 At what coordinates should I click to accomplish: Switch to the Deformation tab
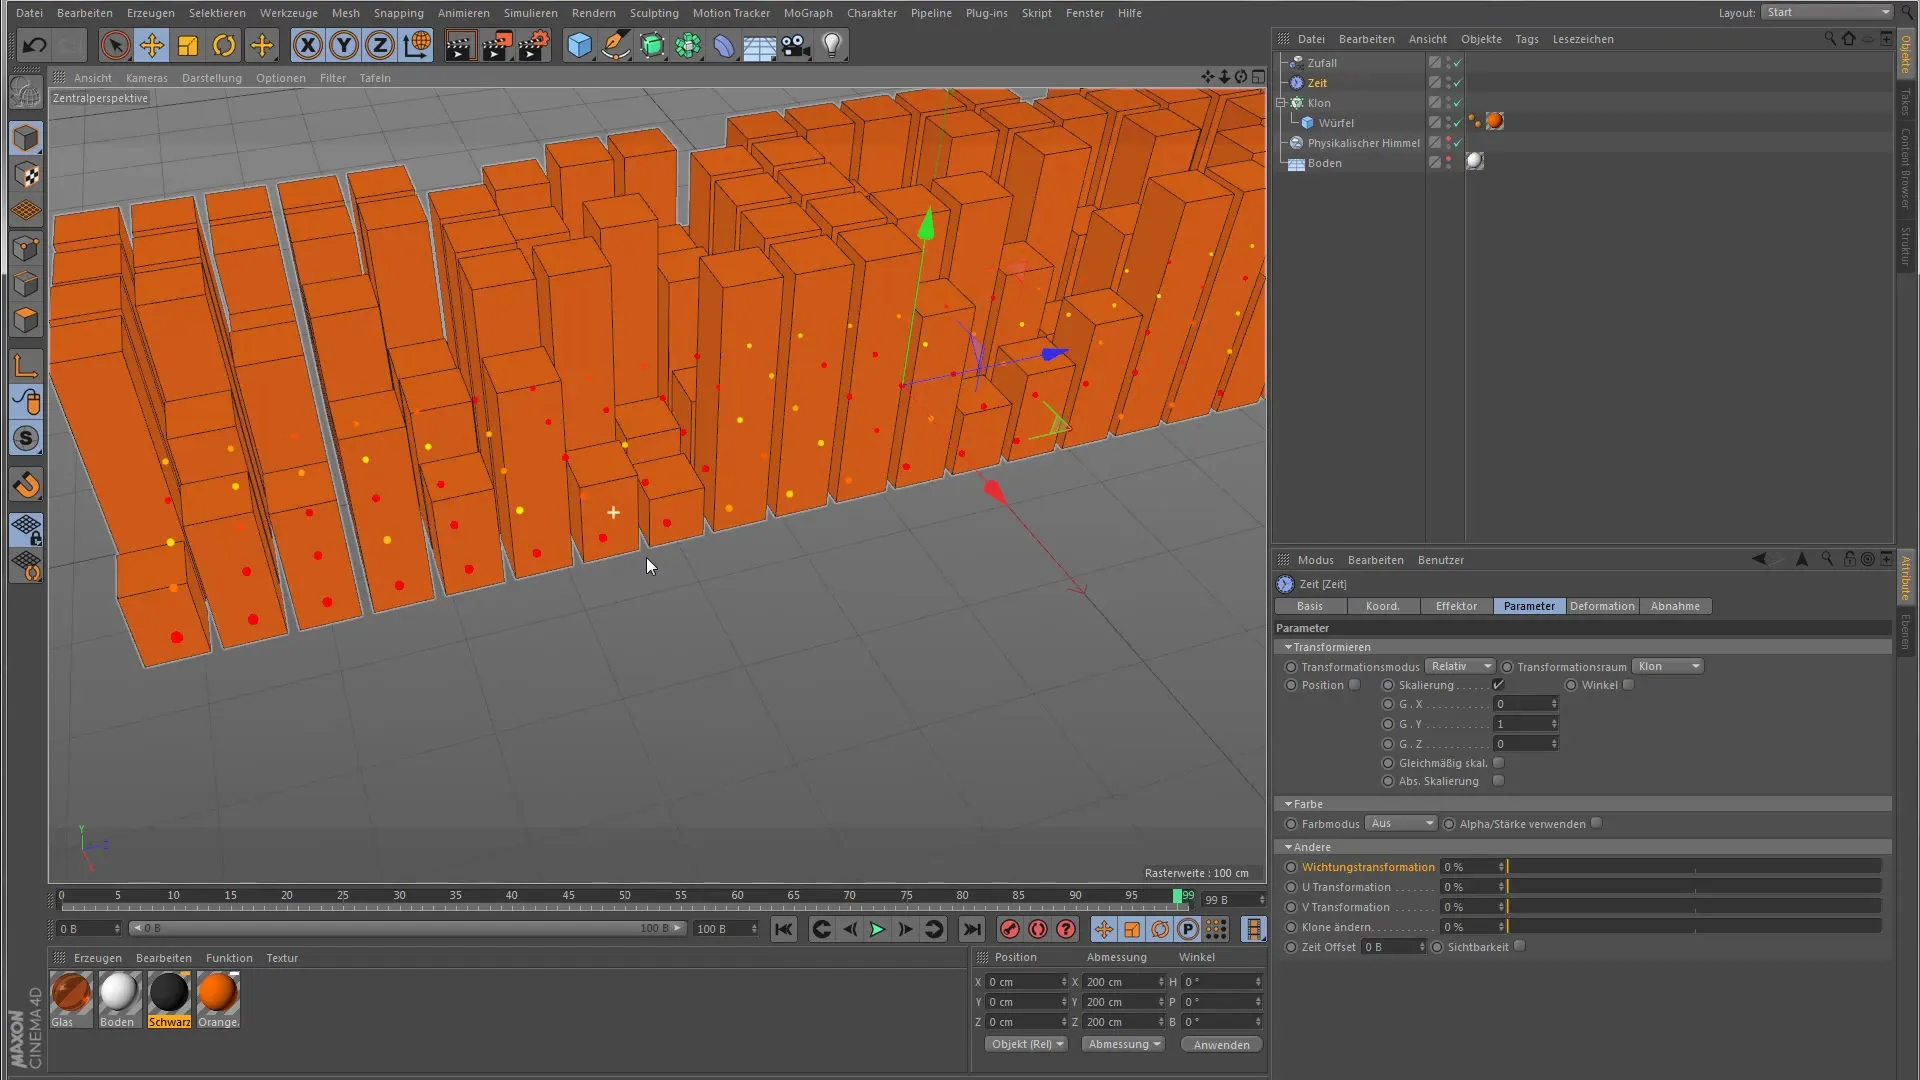click(x=1602, y=606)
